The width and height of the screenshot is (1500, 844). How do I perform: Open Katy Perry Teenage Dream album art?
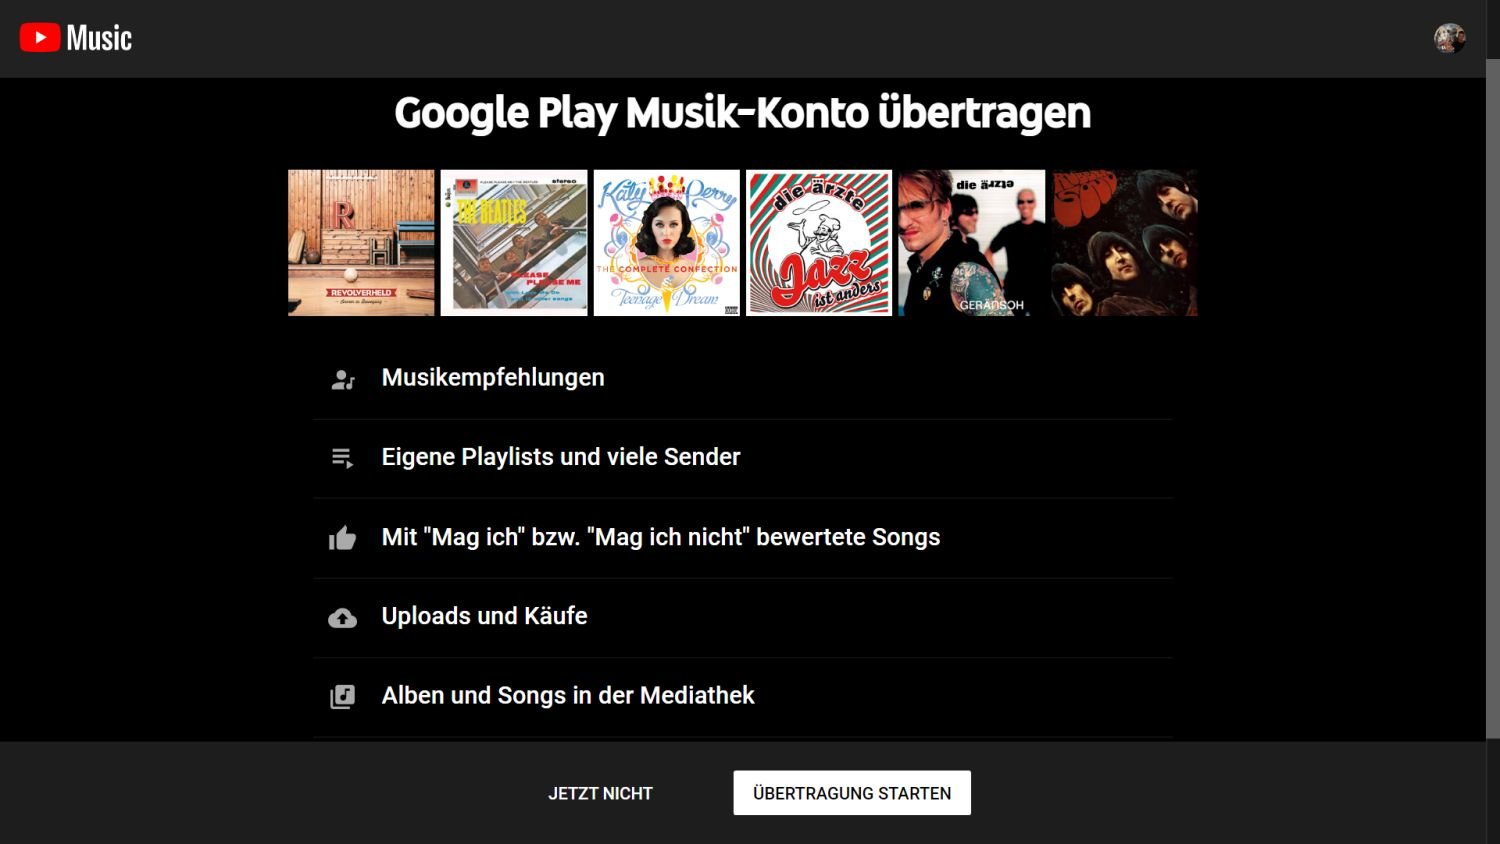tap(667, 243)
